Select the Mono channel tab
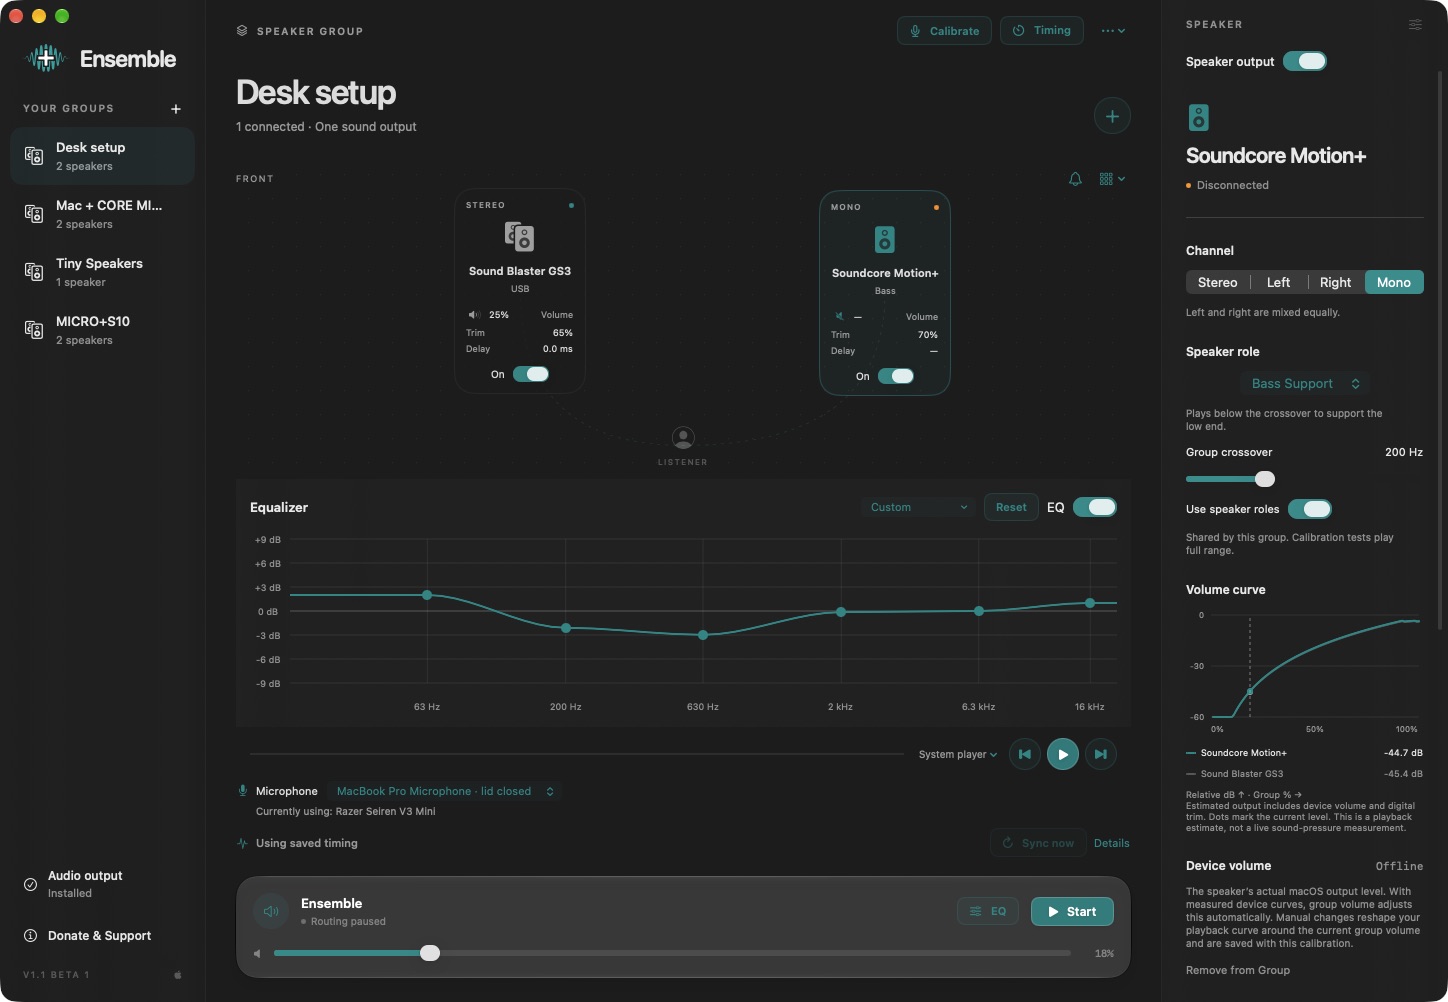Image resolution: width=1448 pixels, height=1002 pixels. (1393, 283)
